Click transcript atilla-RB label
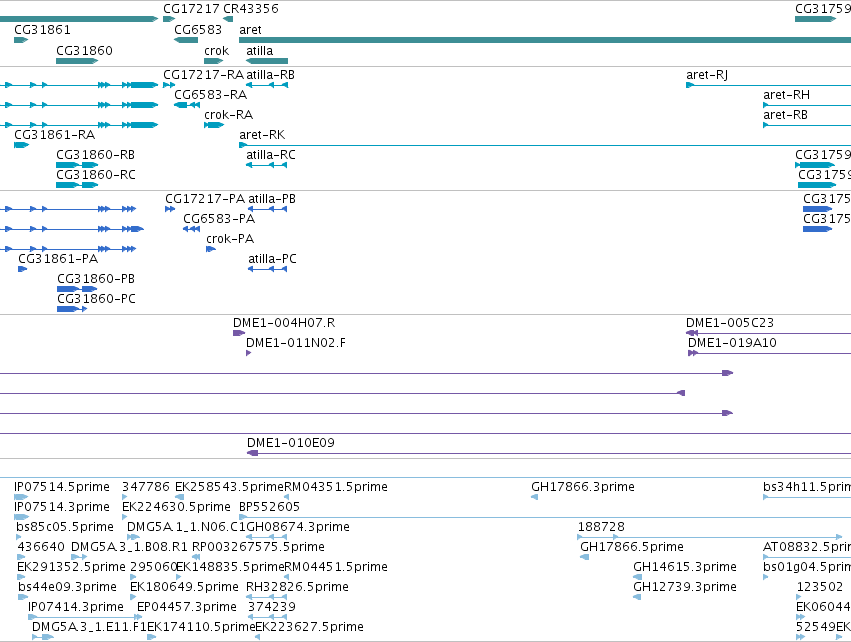This screenshot has width=851, height=642. (270, 75)
